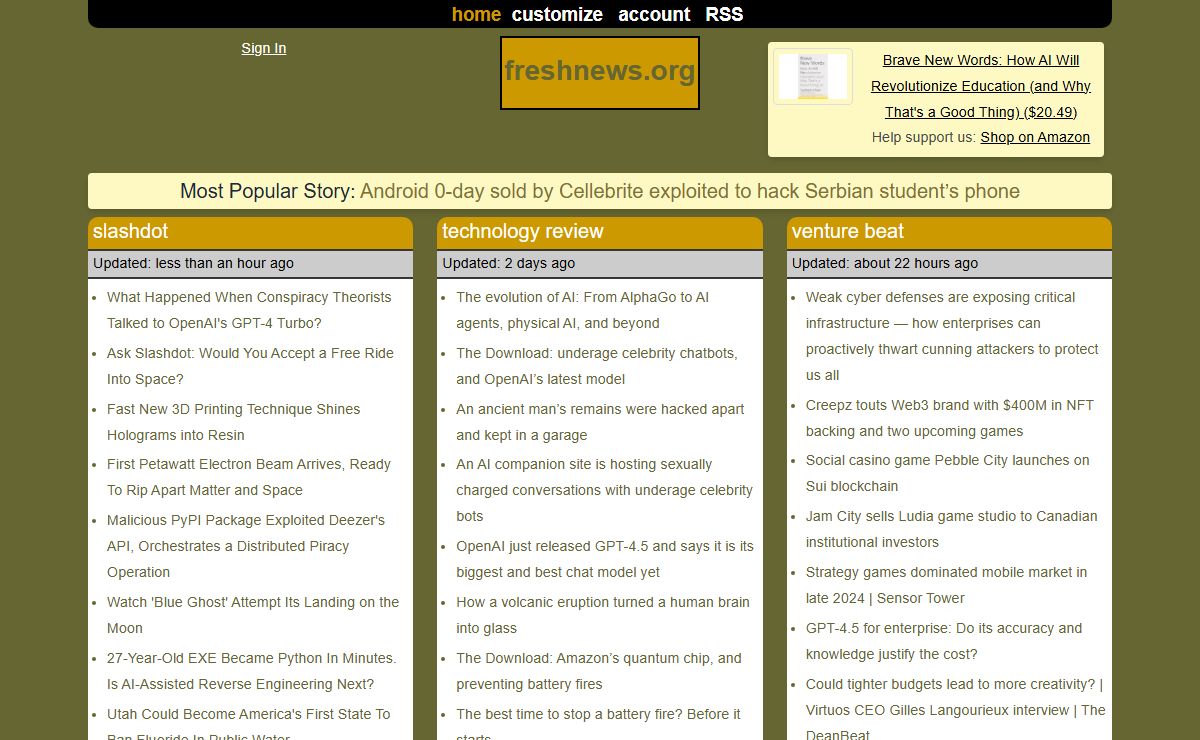Click 'Updated: about 22 hours ago' text
The height and width of the screenshot is (740, 1200).
(885, 263)
